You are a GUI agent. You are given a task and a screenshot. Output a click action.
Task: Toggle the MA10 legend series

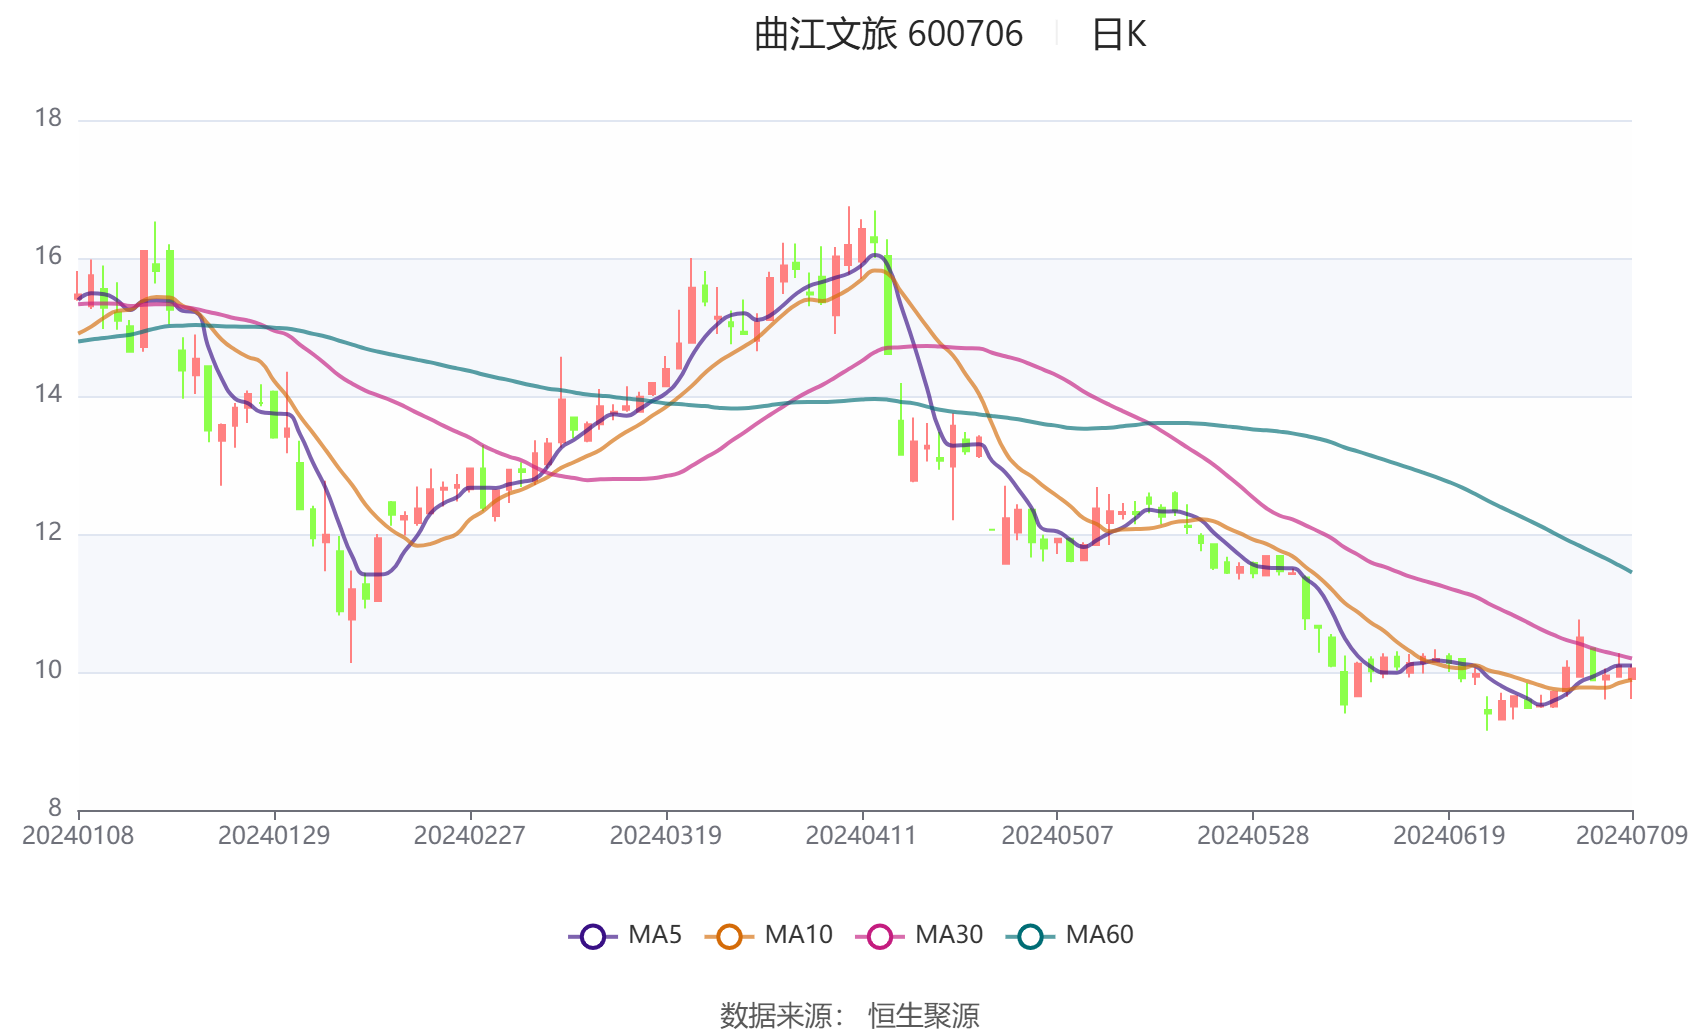click(768, 935)
